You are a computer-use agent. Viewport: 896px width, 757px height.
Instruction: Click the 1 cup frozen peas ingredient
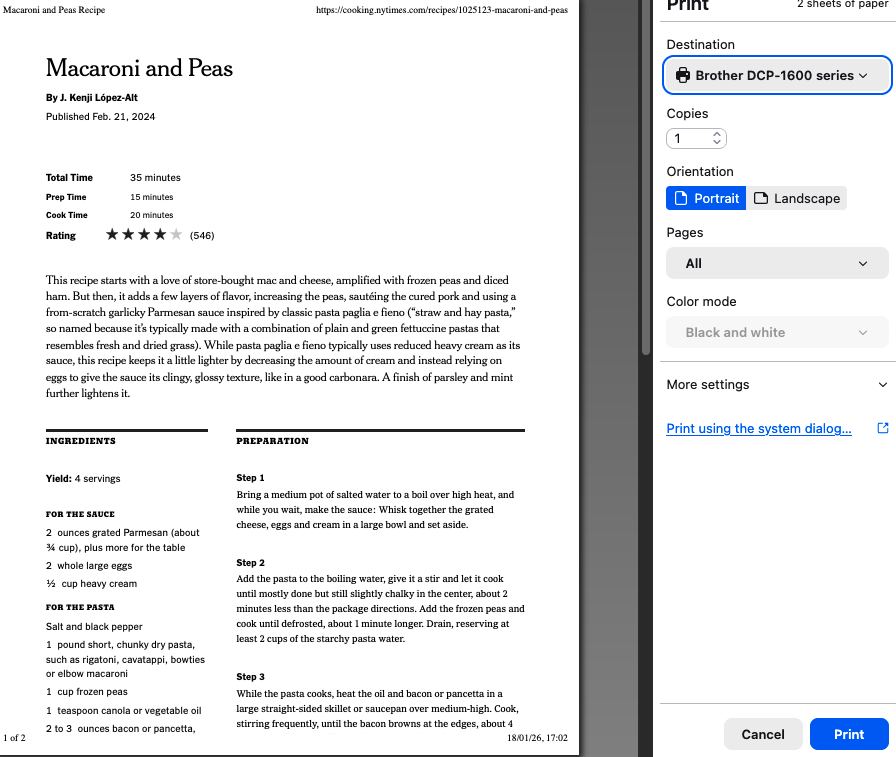click(x=87, y=692)
